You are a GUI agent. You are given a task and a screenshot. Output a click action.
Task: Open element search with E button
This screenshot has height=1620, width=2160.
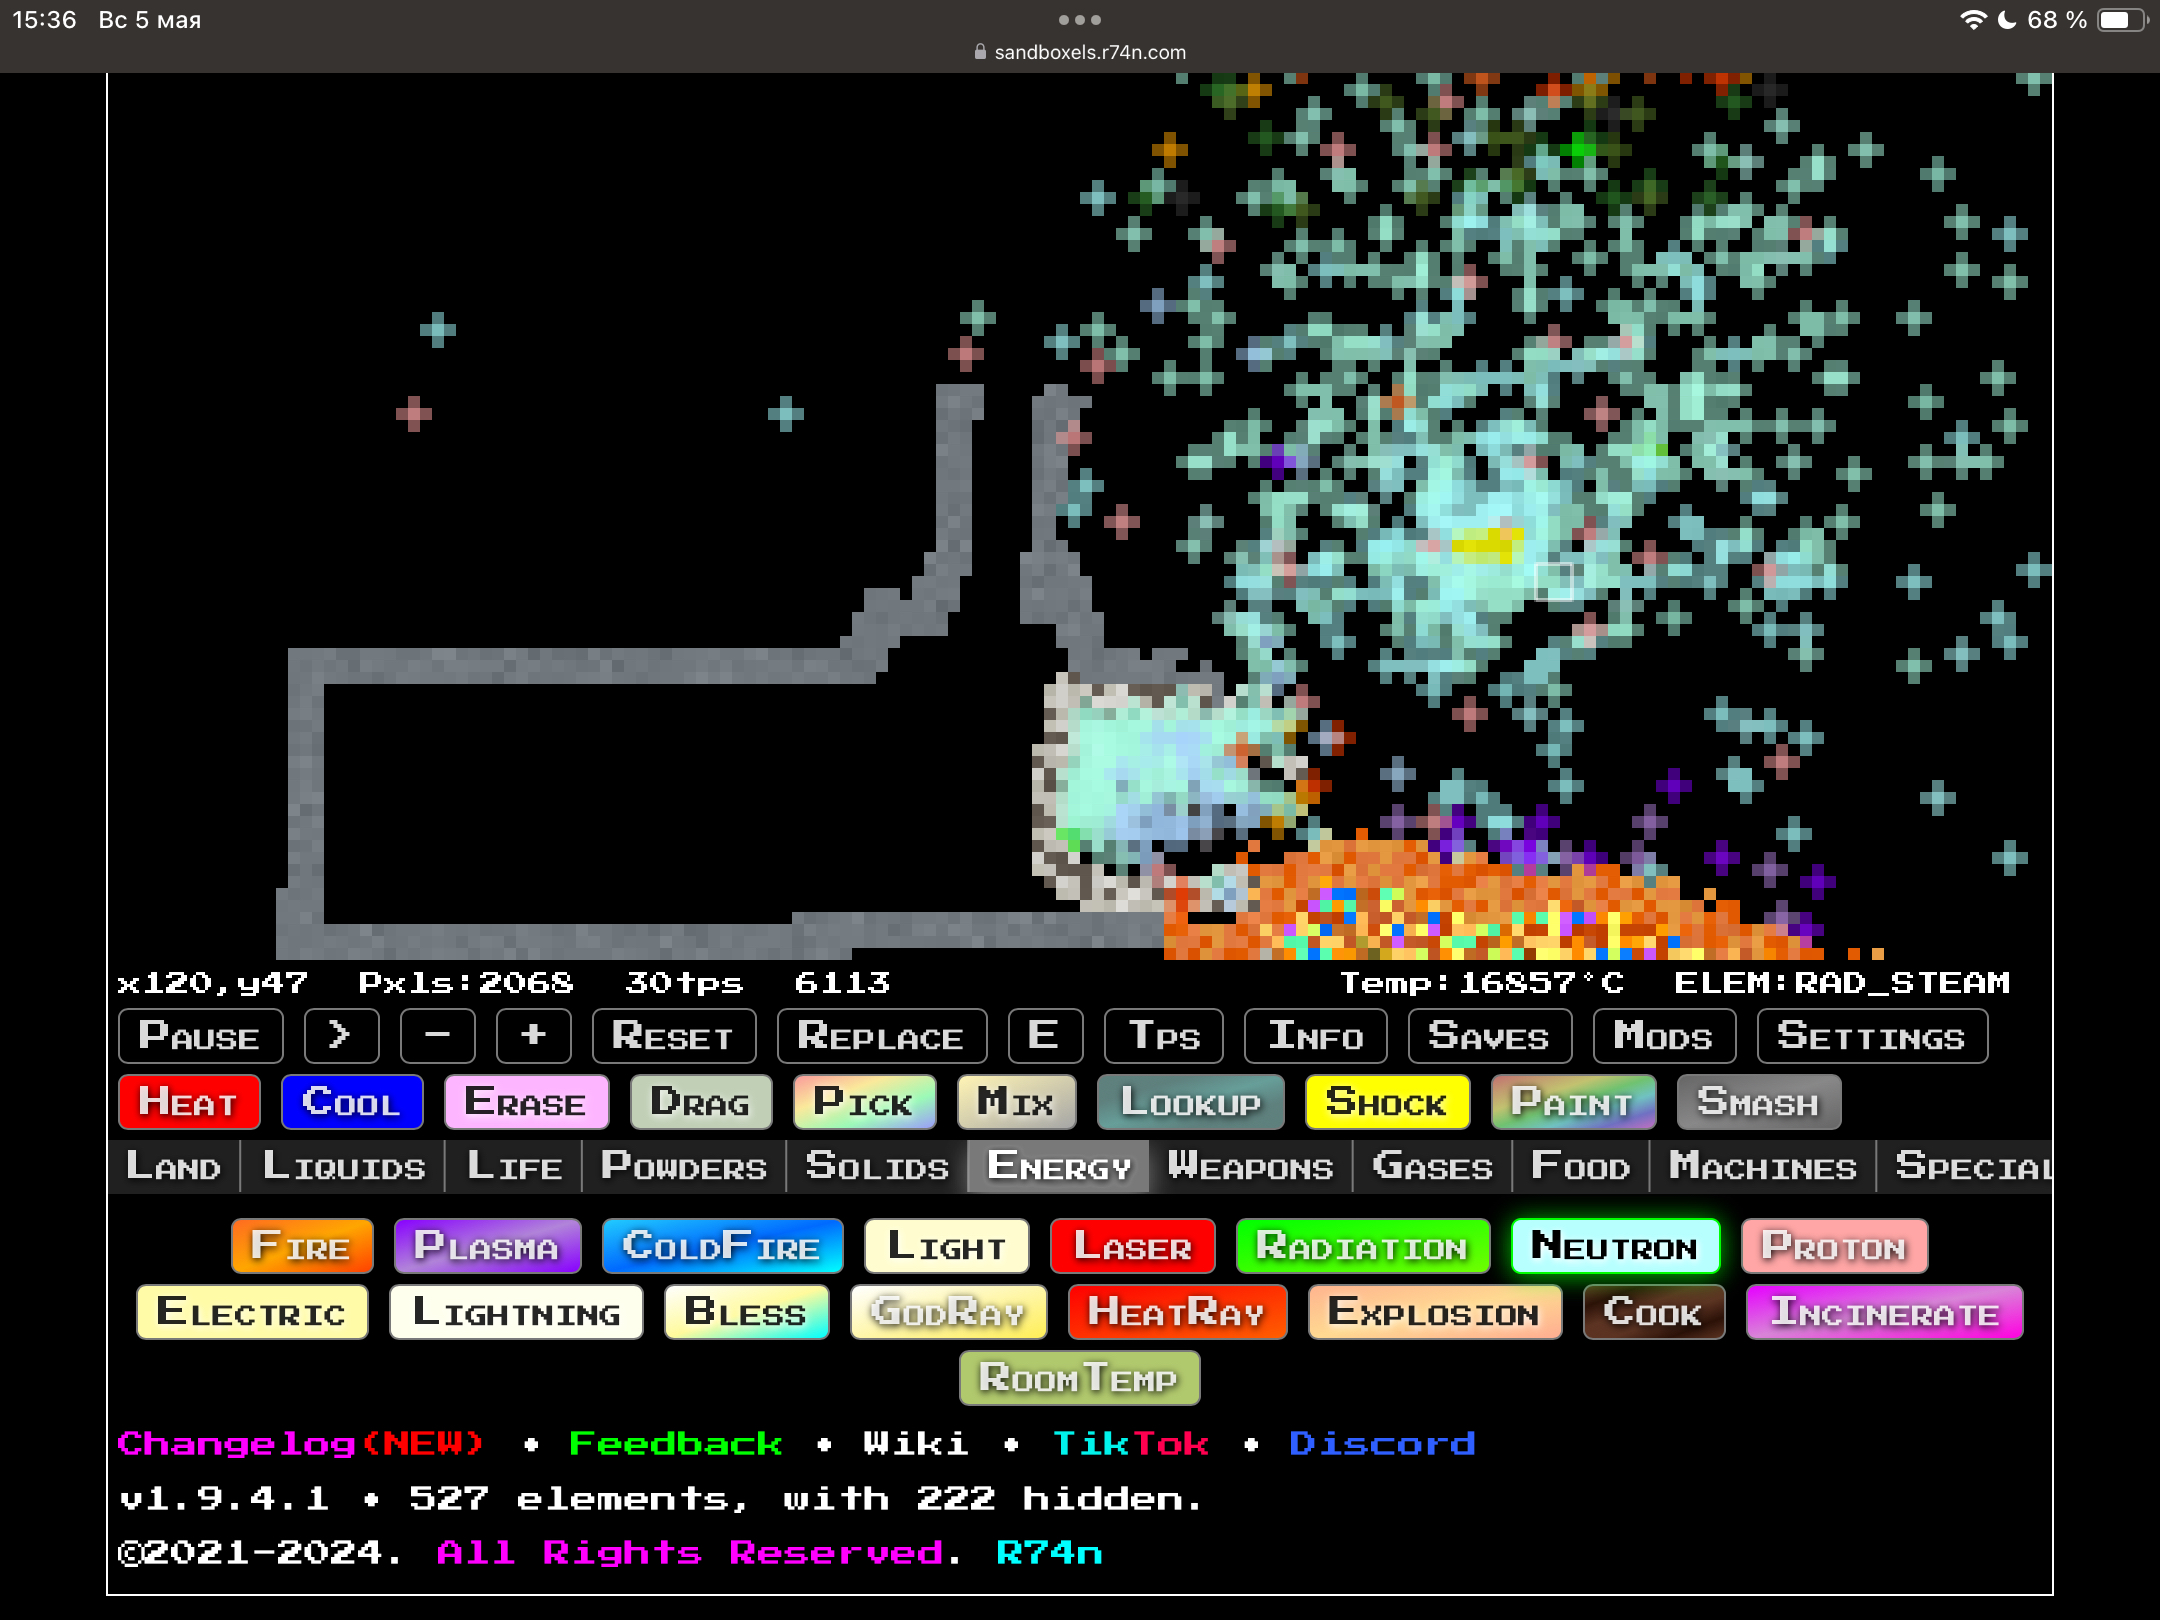click(x=1044, y=1036)
